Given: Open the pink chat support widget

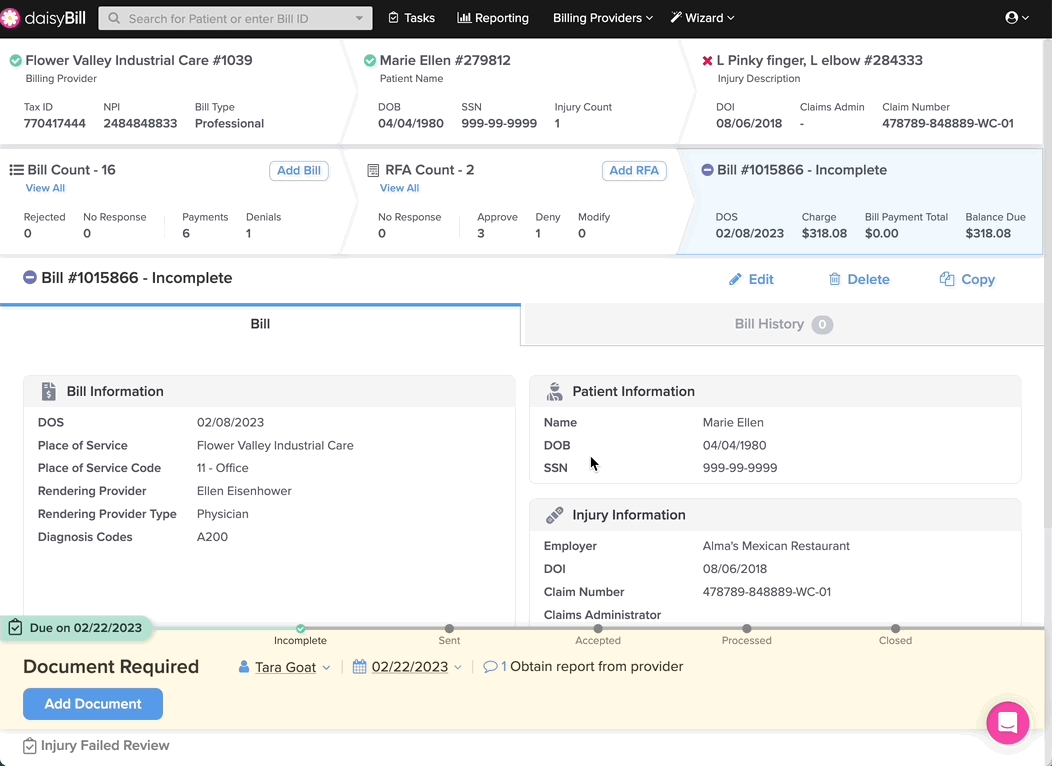Looking at the screenshot, I should tap(1008, 722).
